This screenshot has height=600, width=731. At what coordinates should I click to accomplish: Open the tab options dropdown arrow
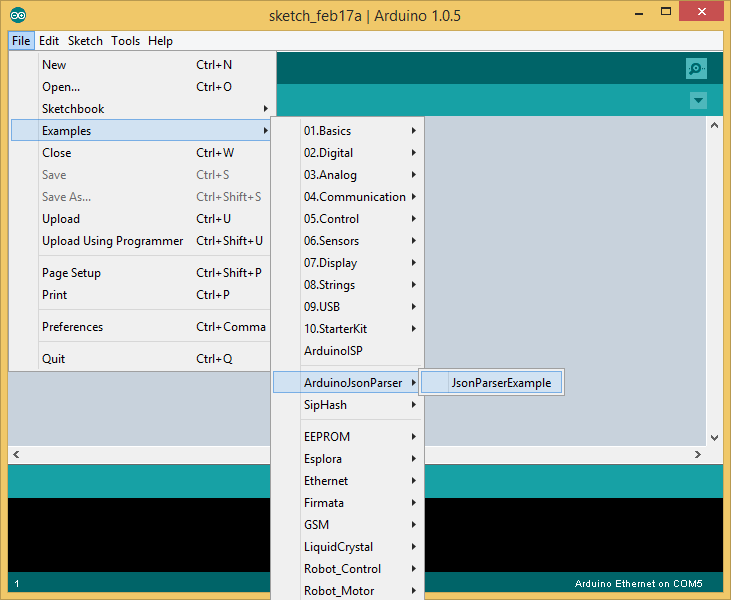point(698,100)
